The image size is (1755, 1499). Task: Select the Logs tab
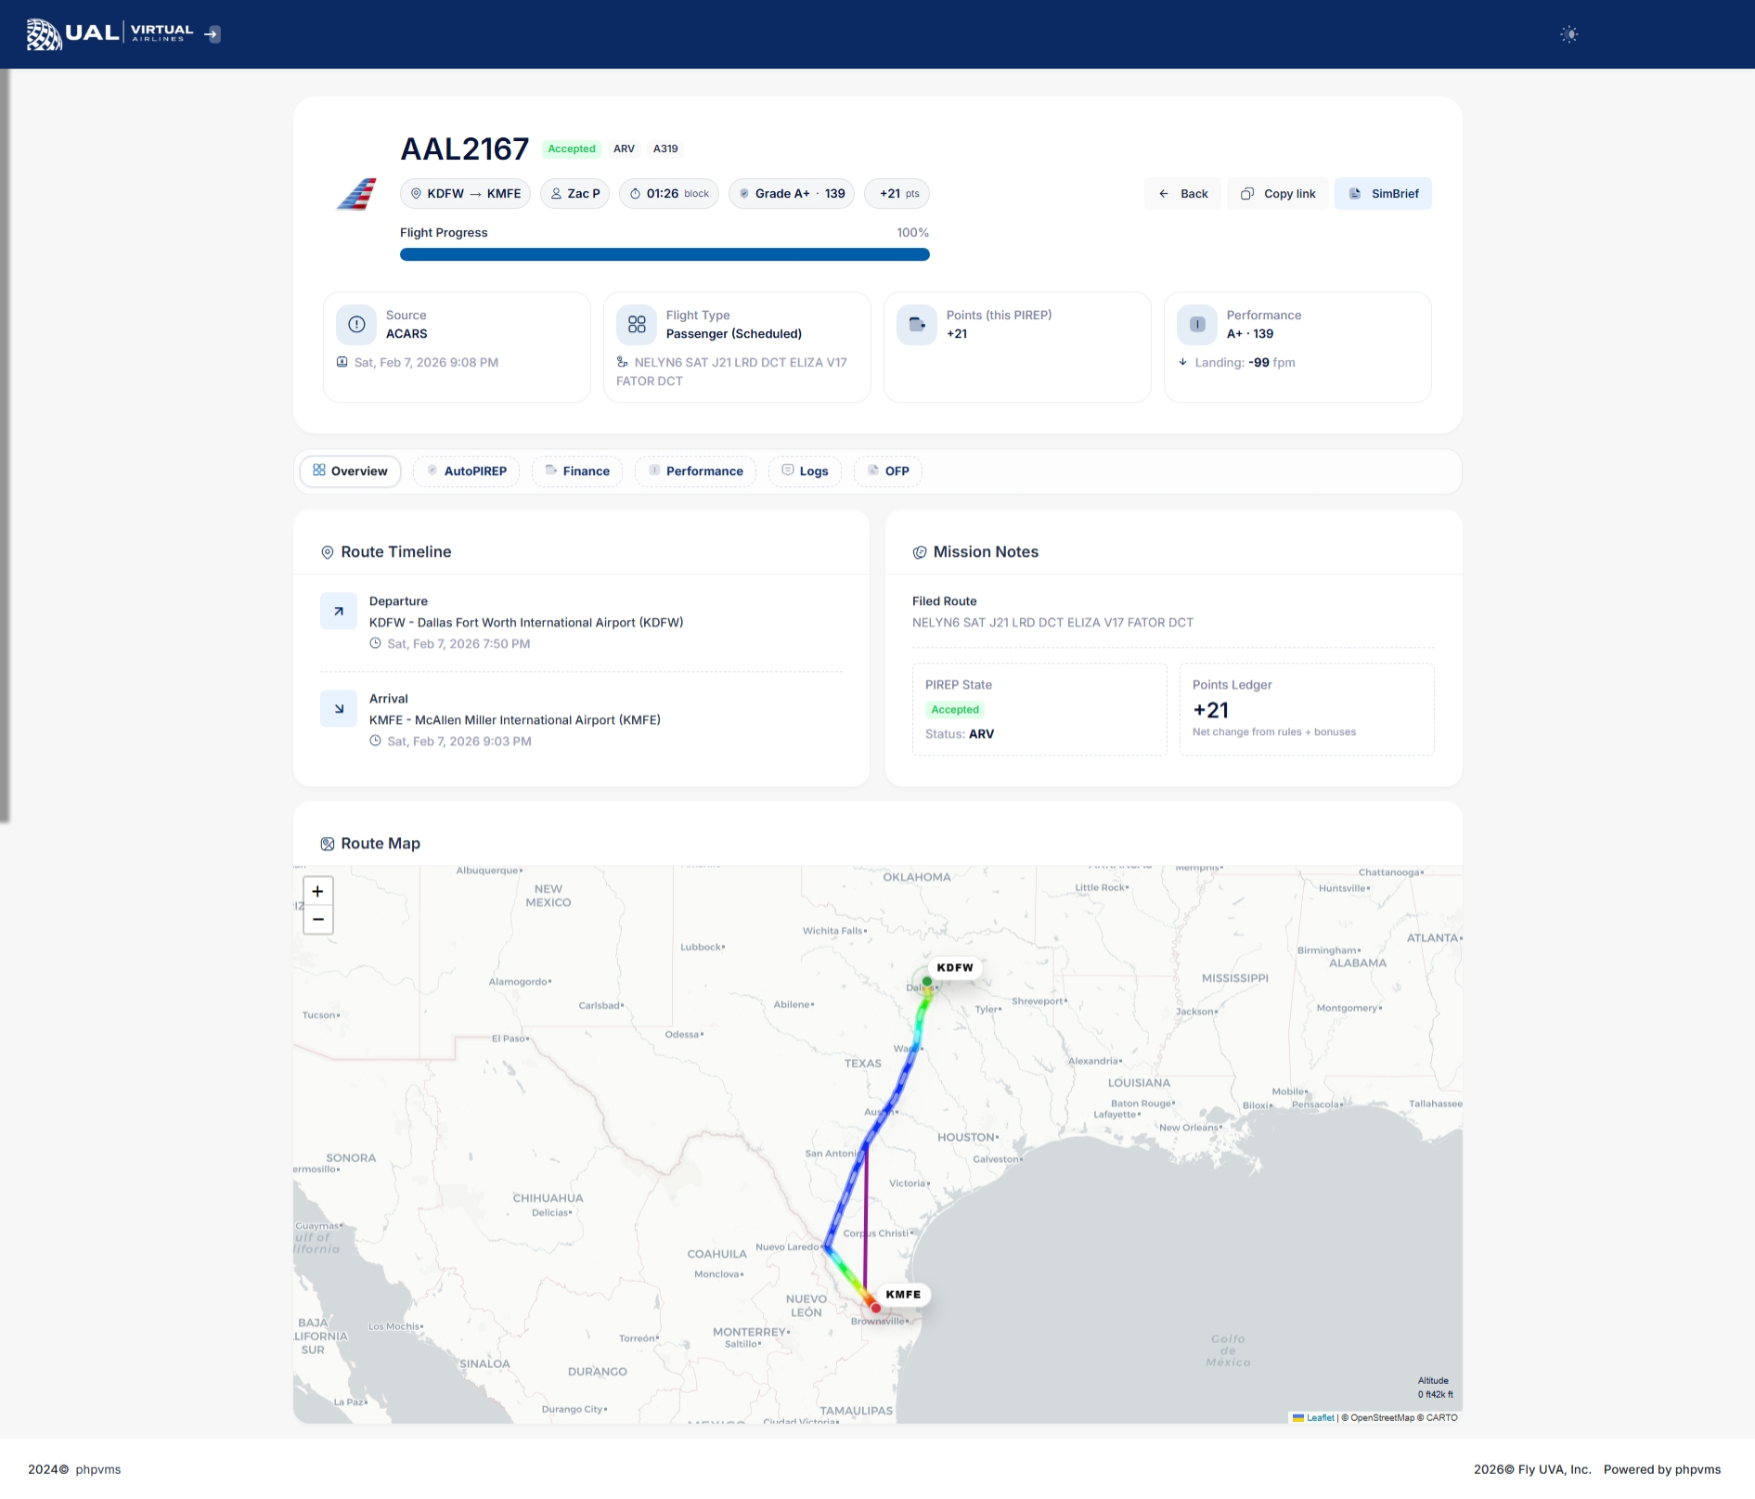[x=805, y=471]
